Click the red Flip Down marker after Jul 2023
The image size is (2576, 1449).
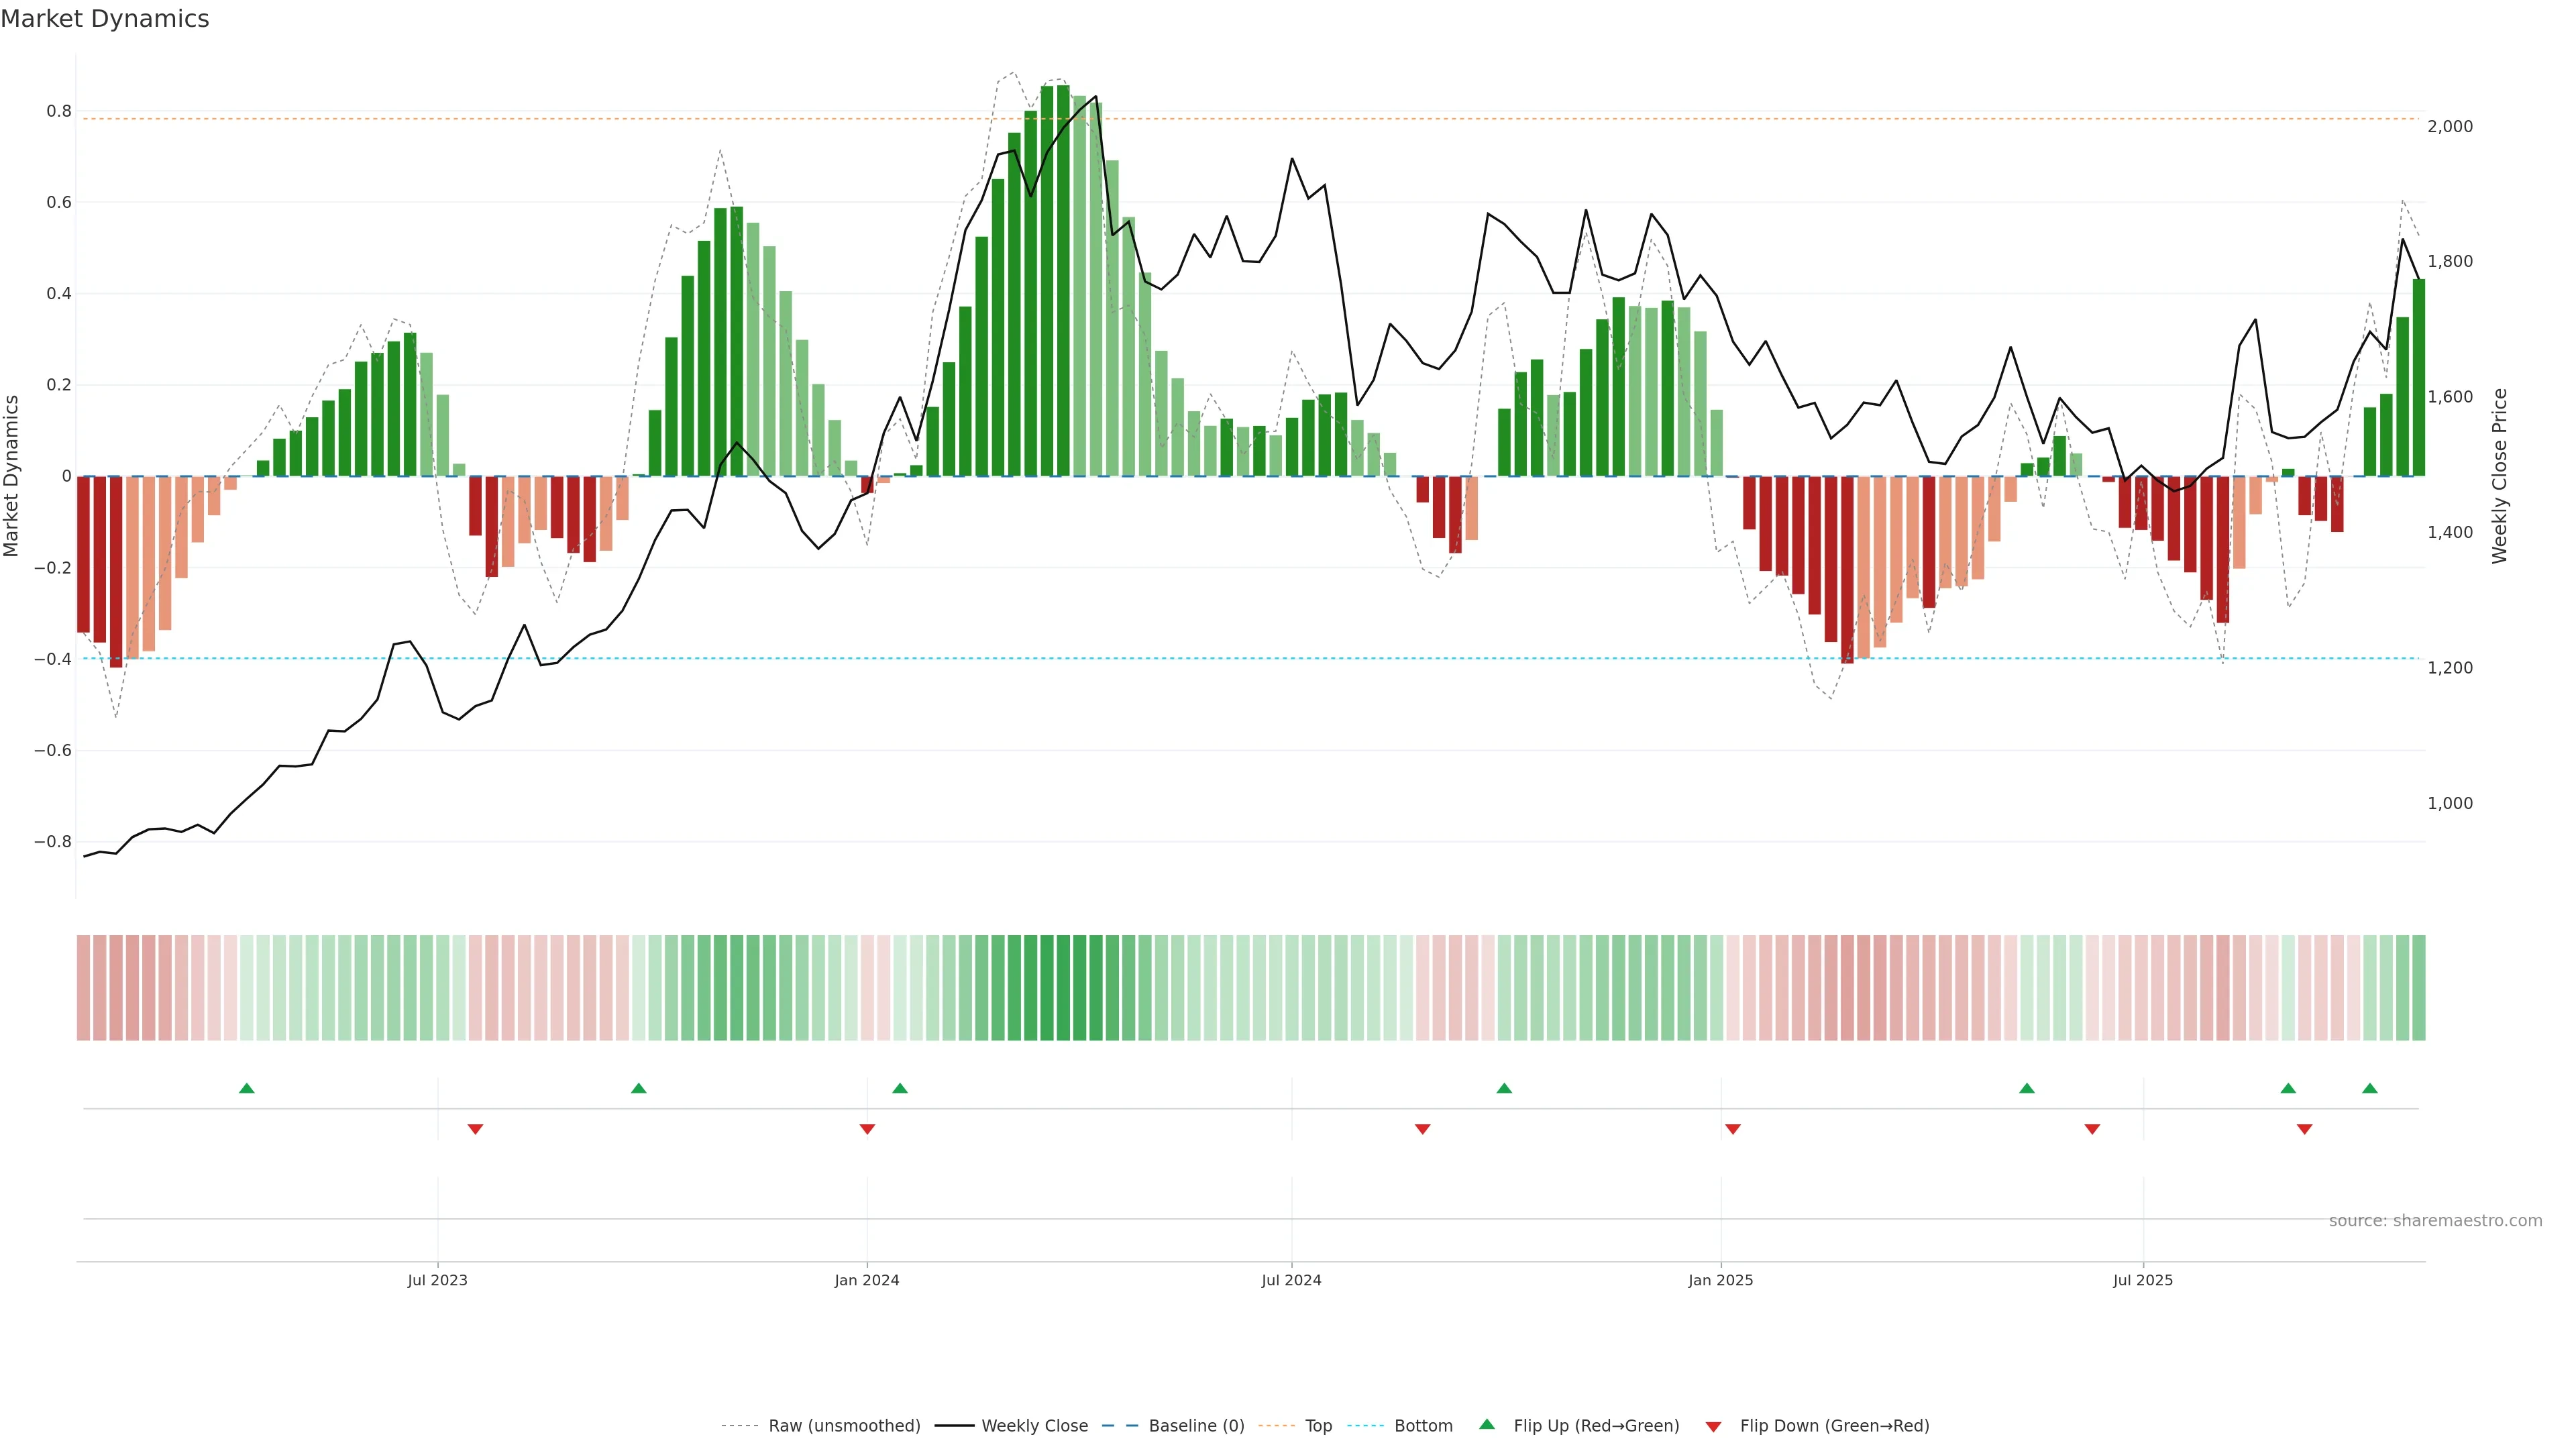[x=475, y=1129]
